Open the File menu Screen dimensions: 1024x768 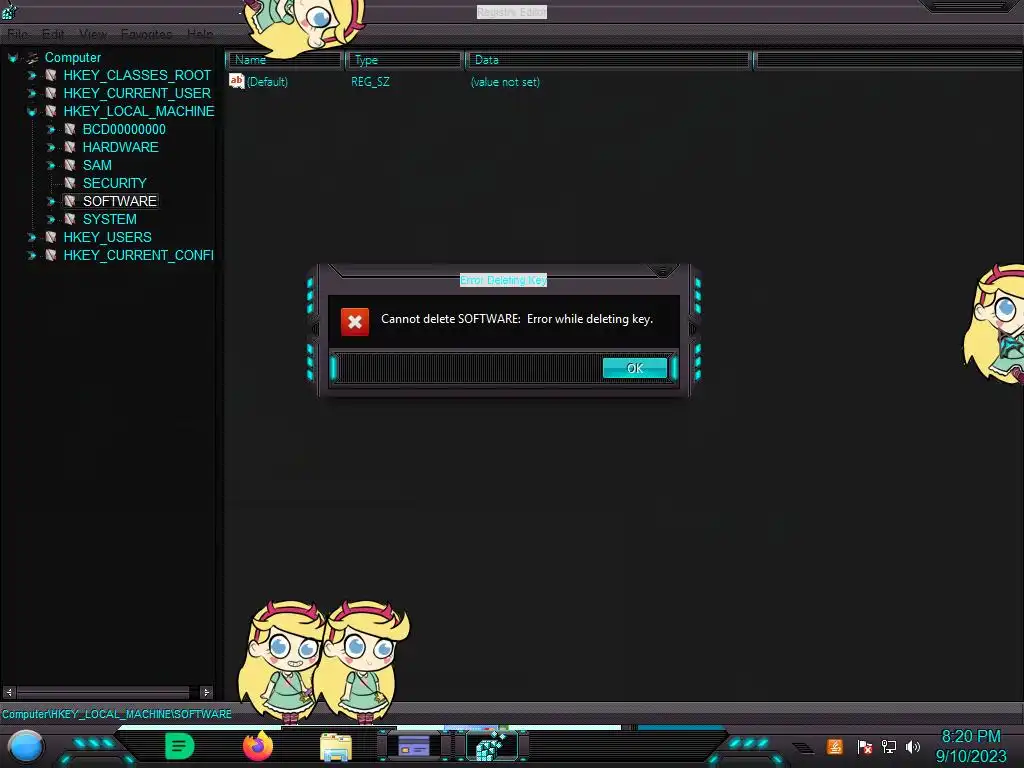[18, 34]
